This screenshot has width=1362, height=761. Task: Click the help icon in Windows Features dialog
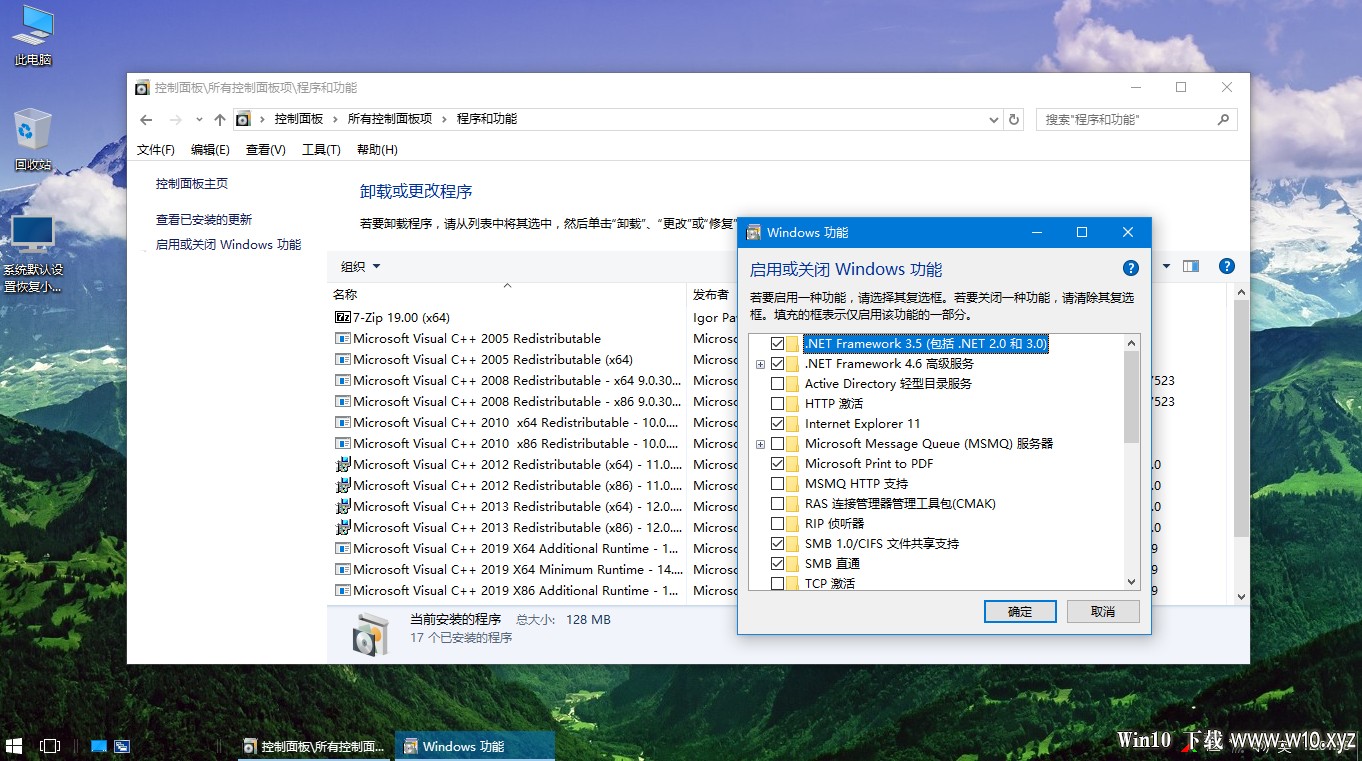[x=1131, y=268]
